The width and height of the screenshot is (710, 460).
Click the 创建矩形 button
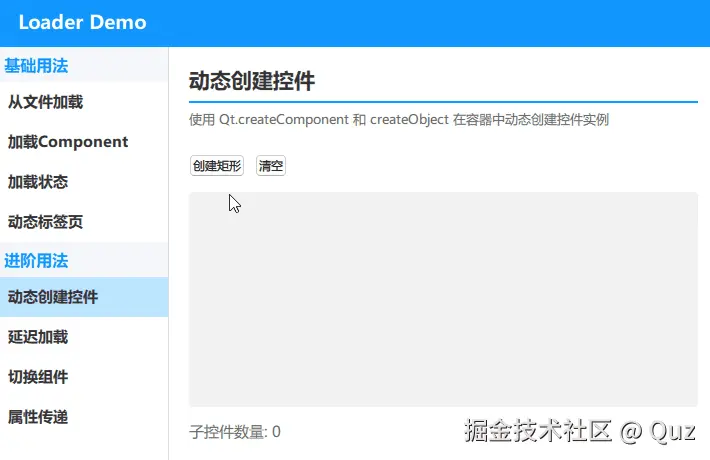[x=217, y=166]
